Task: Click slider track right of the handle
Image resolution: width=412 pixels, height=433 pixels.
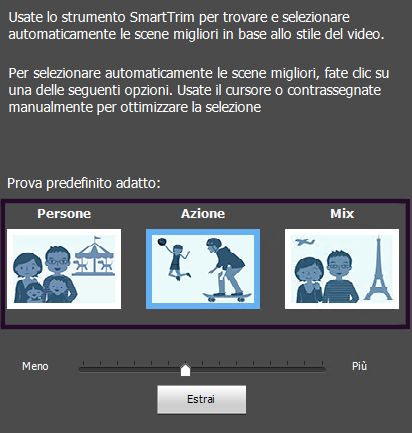Action: coord(258,369)
